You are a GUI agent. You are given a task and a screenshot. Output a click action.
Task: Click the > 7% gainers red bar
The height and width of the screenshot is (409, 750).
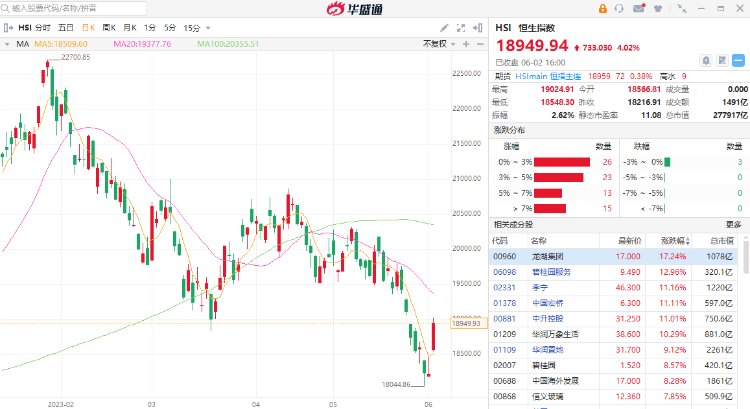pyautogui.click(x=550, y=209)
